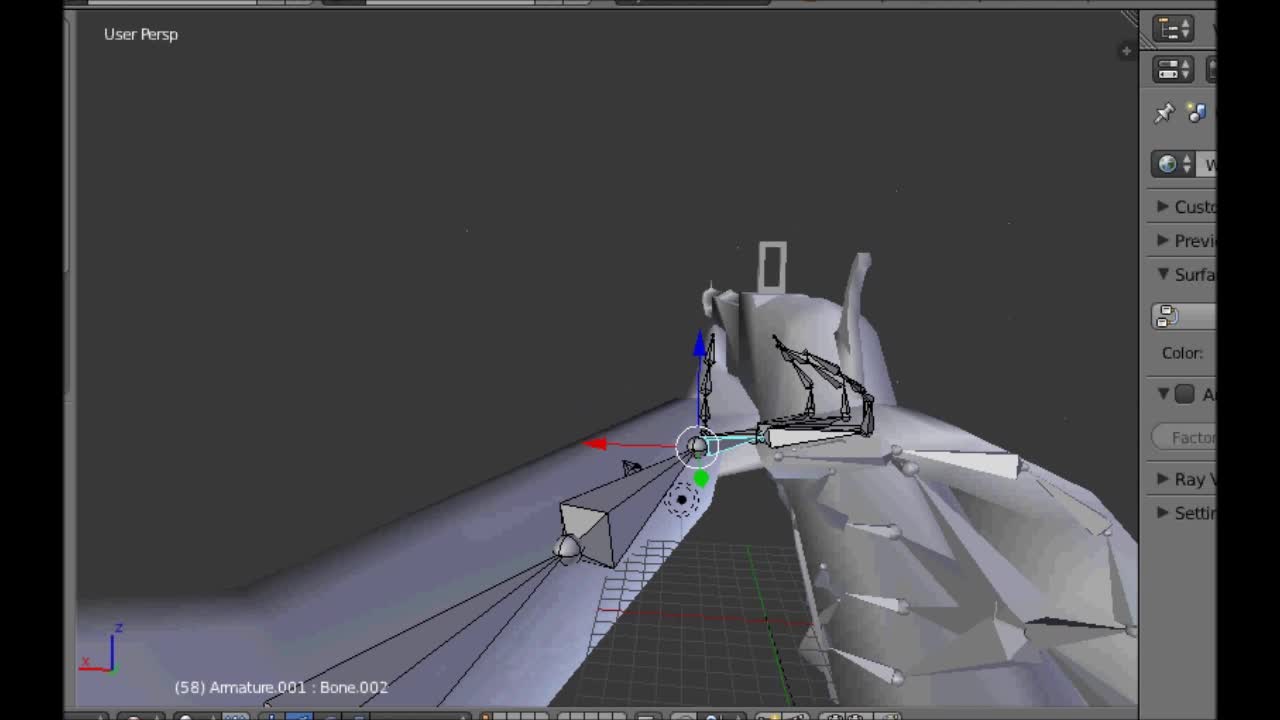Image resolution: width=1280 pixels, height=720 pixels.
Task: Open the Outliner editor type selector
Action: point(1173,29)
